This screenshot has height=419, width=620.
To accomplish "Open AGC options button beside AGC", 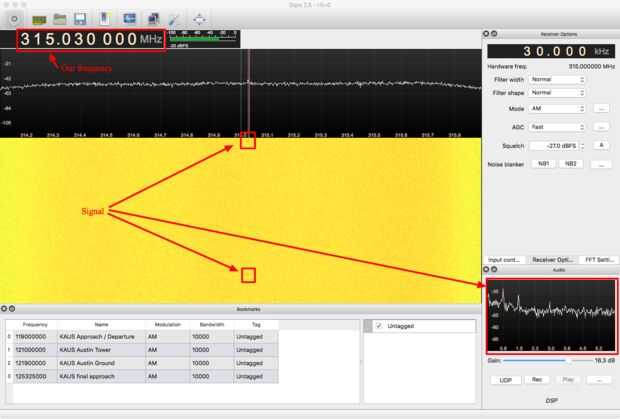I will click(x=601, y=127).
